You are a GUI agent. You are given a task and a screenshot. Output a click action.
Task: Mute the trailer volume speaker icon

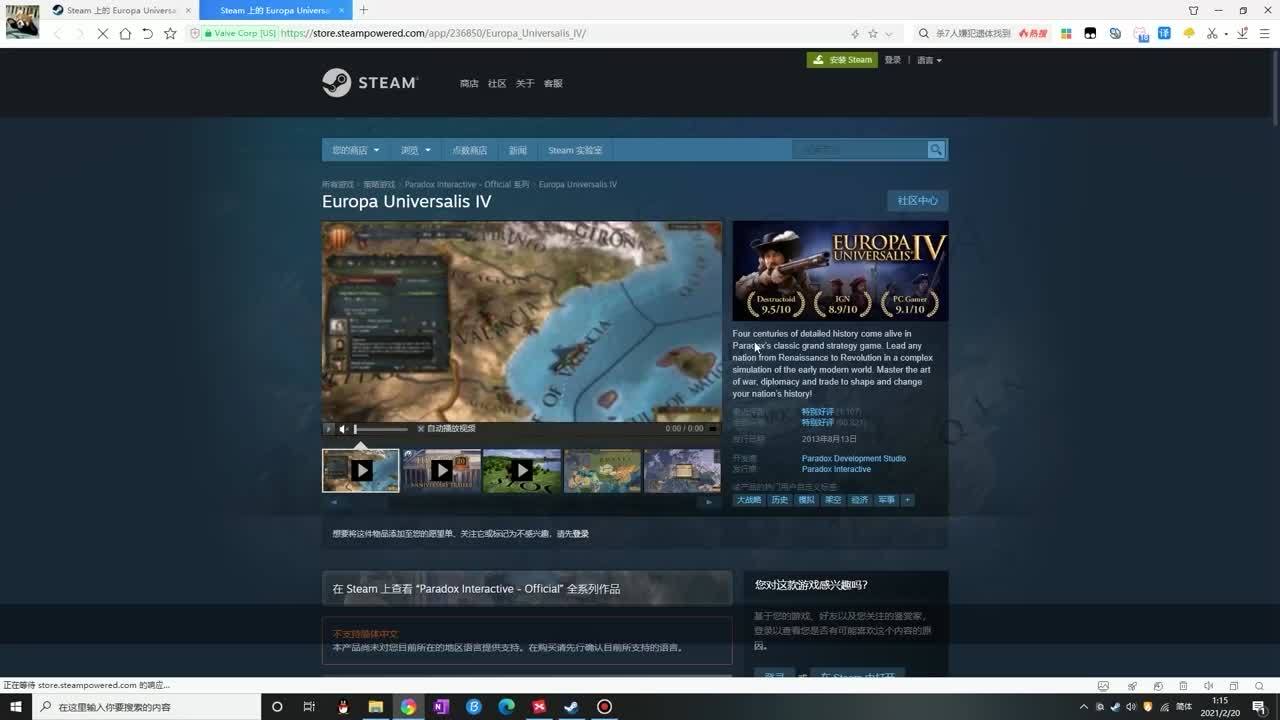343,429
